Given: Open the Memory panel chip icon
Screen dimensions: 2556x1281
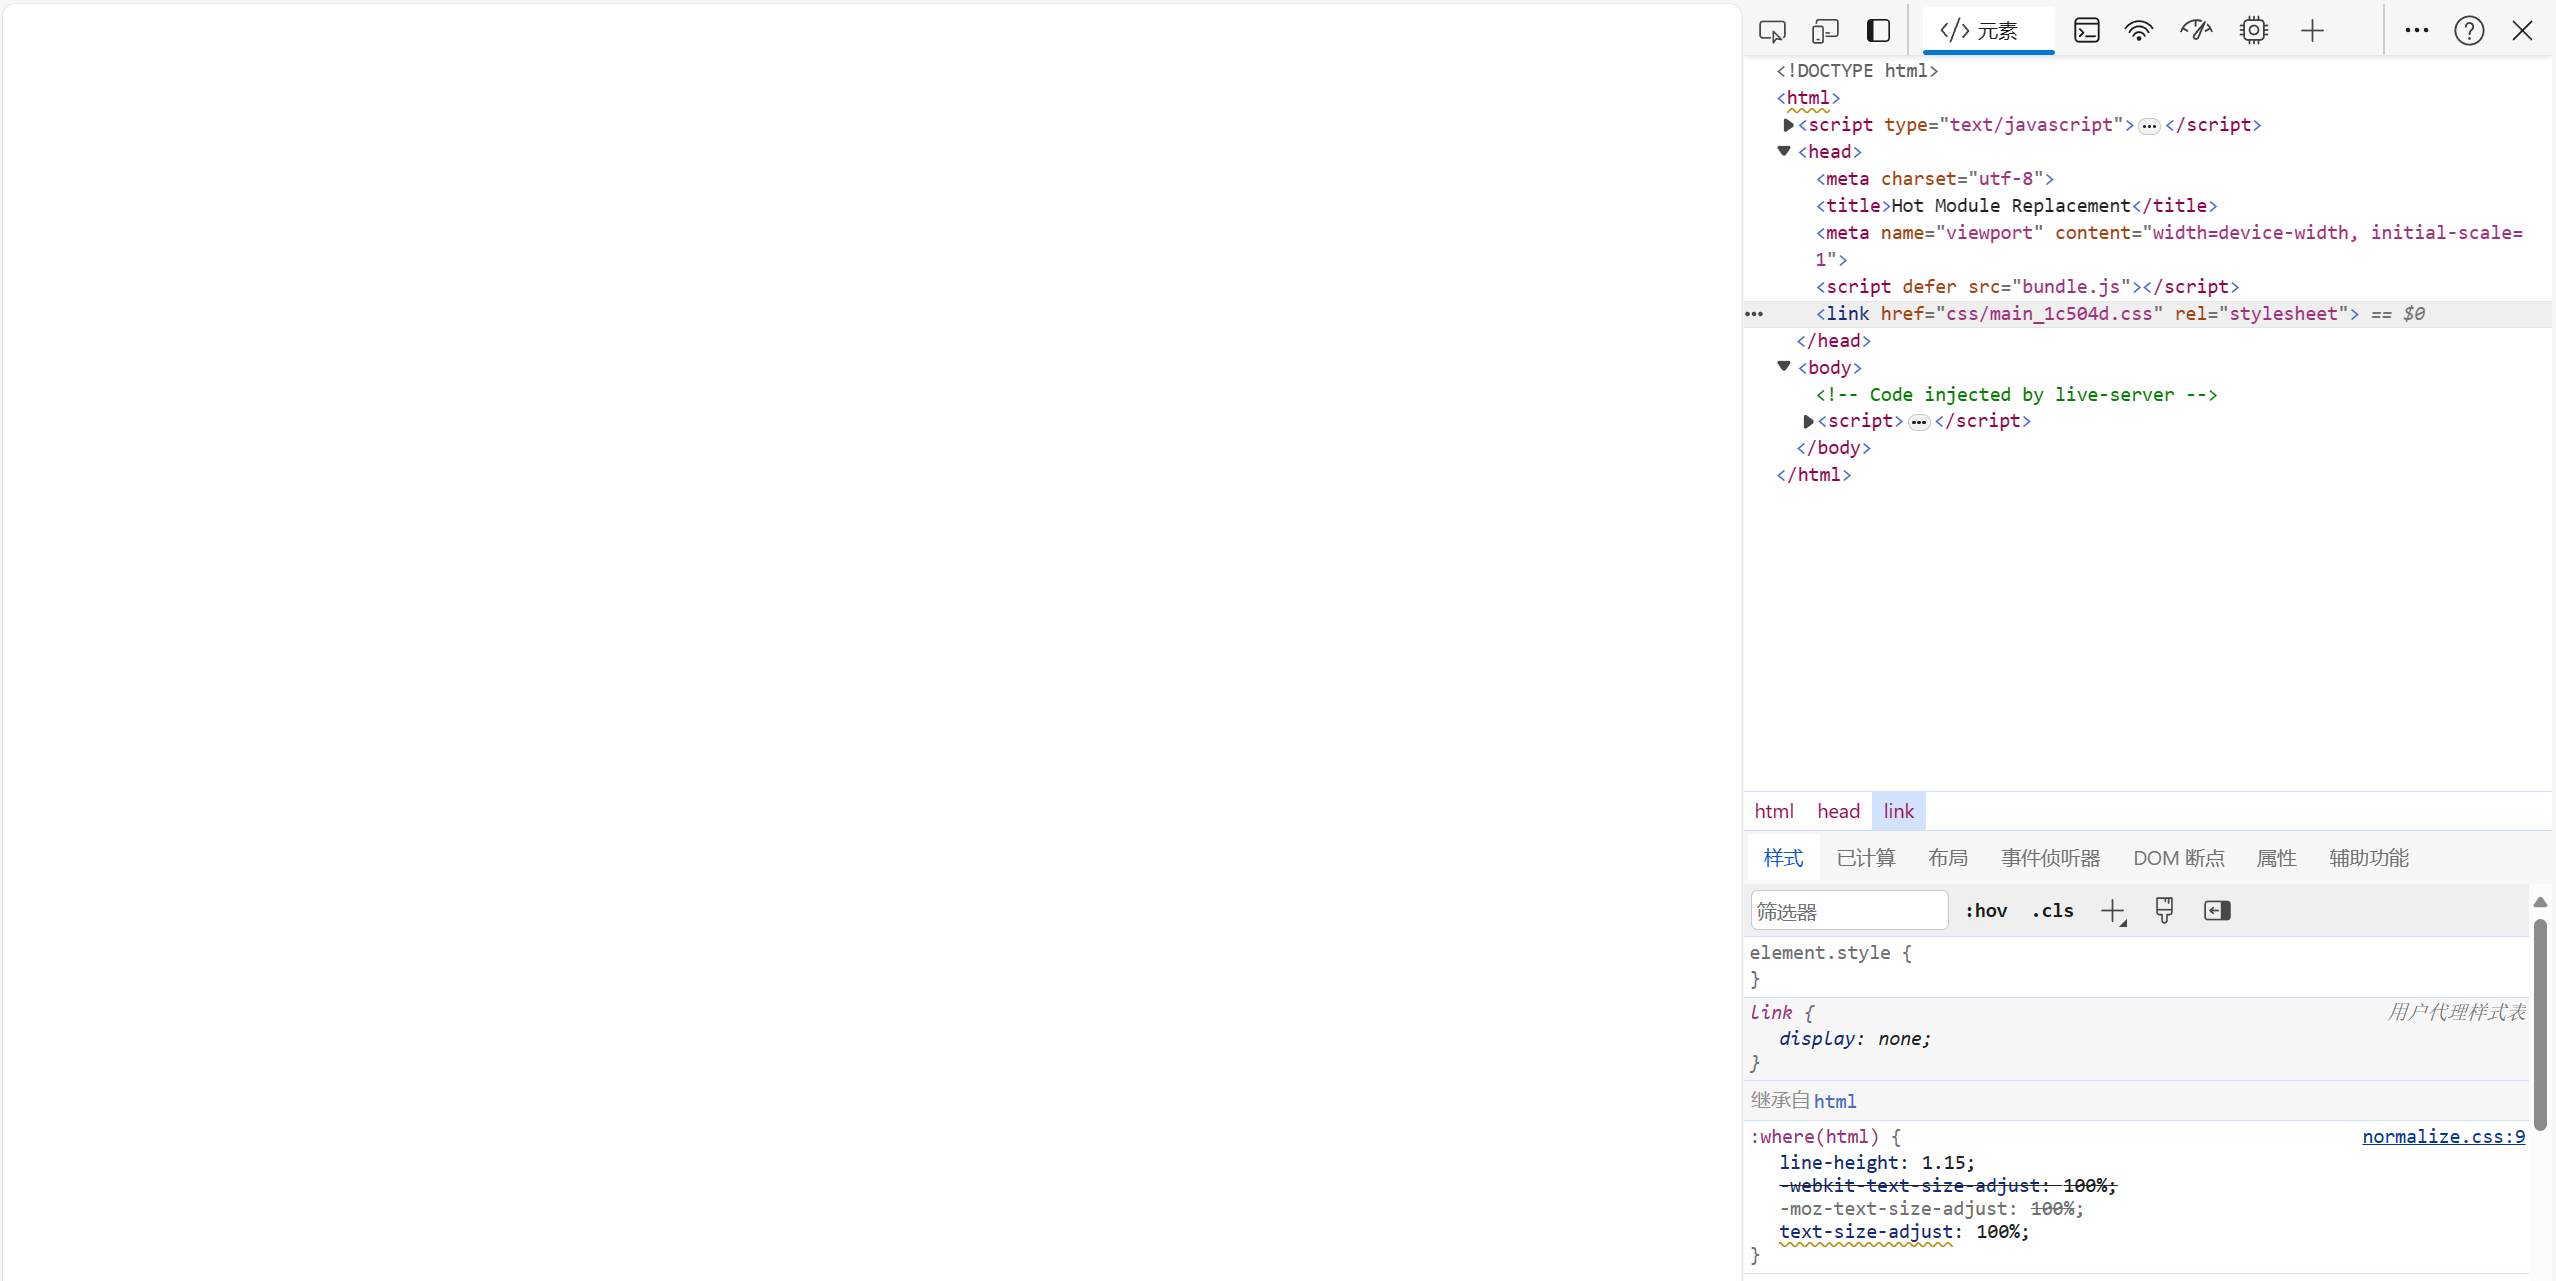Looking at the screenshot, I should [2254, 31].
